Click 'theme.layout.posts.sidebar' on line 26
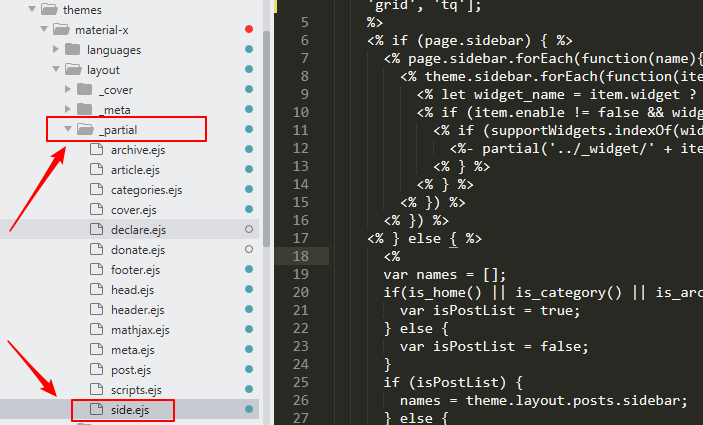This screenshot has height=425, width=703. click(572, 400)
